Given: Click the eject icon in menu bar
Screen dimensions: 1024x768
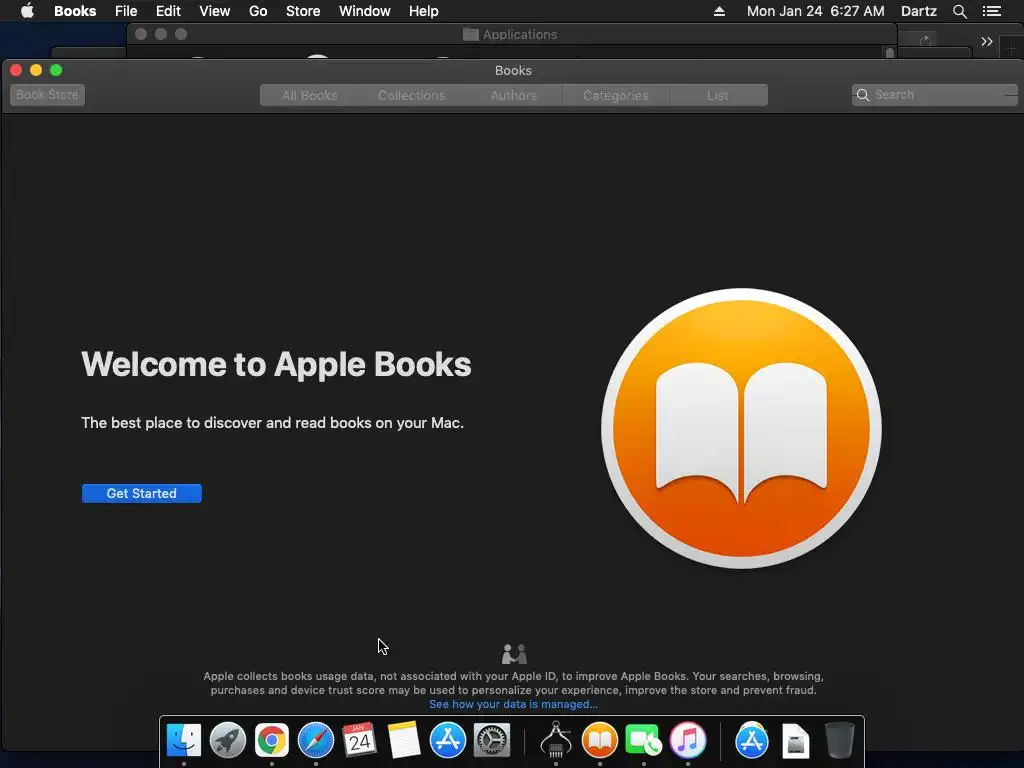Looking at the screenshot, I should pyautogui.click(x=719, y=11).
